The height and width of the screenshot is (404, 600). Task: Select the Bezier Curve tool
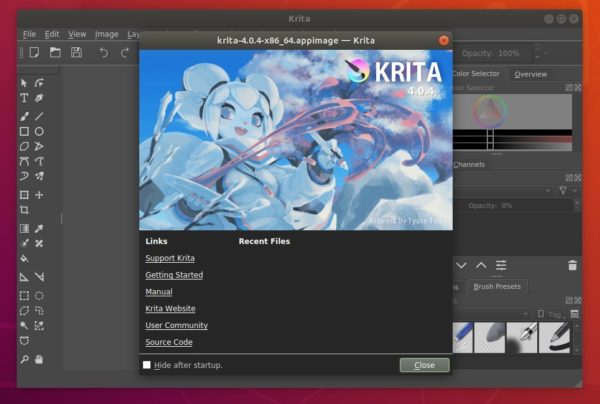click(x=24, y=161)
